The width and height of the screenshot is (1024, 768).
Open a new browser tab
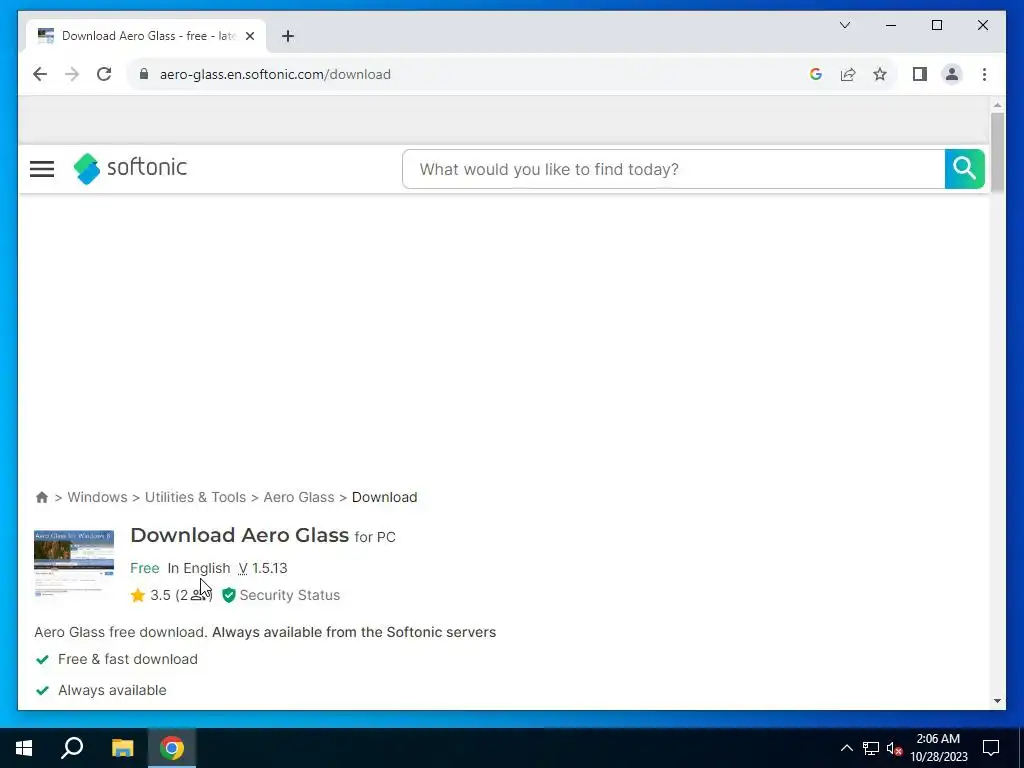pyautogui.click(x=287, y=36)
